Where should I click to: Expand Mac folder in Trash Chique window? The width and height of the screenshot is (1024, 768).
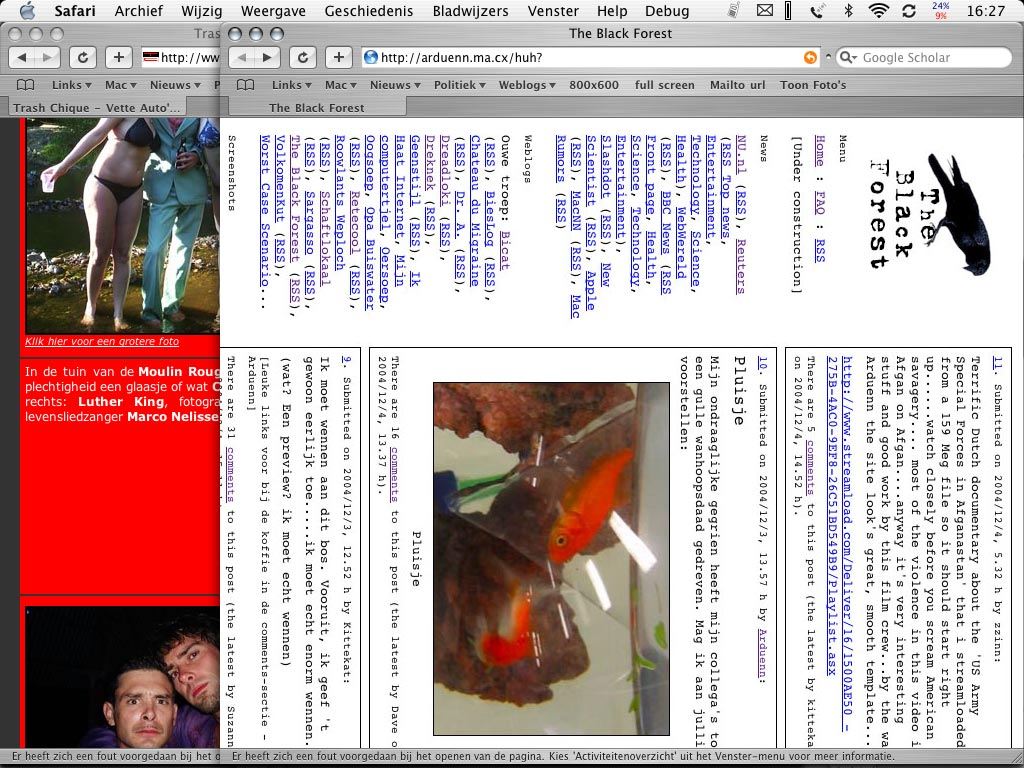point(121,85)
